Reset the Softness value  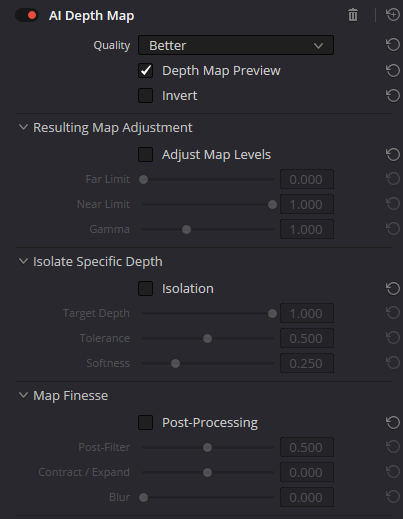[393, 363]
